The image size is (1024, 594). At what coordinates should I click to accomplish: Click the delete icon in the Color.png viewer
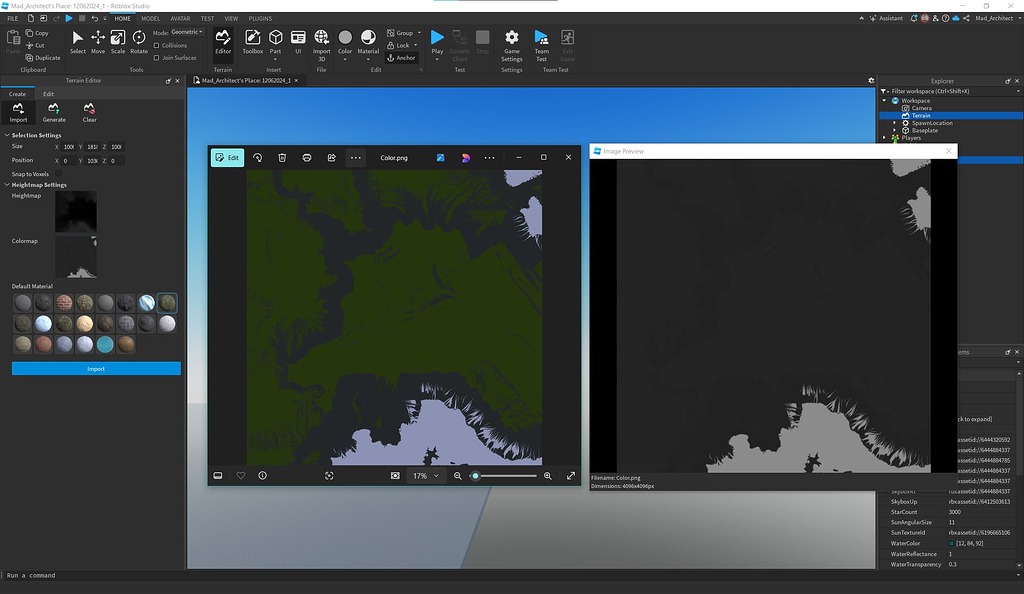point(282,157)
